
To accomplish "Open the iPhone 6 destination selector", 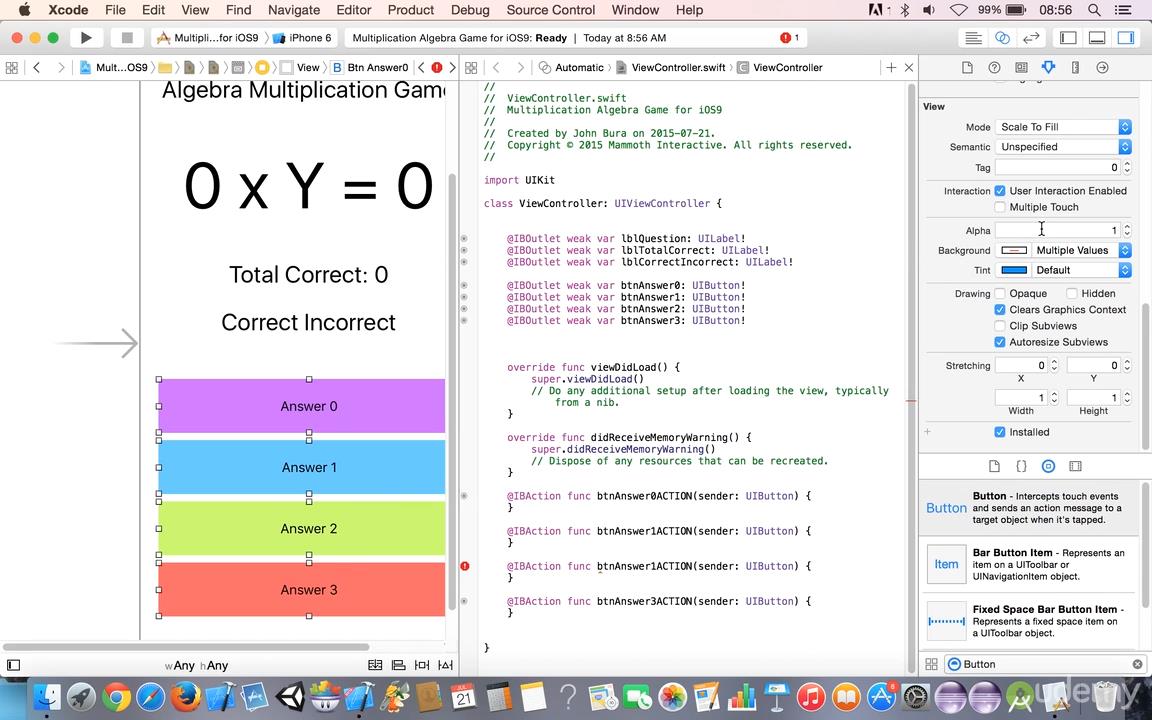I will 303,37.
